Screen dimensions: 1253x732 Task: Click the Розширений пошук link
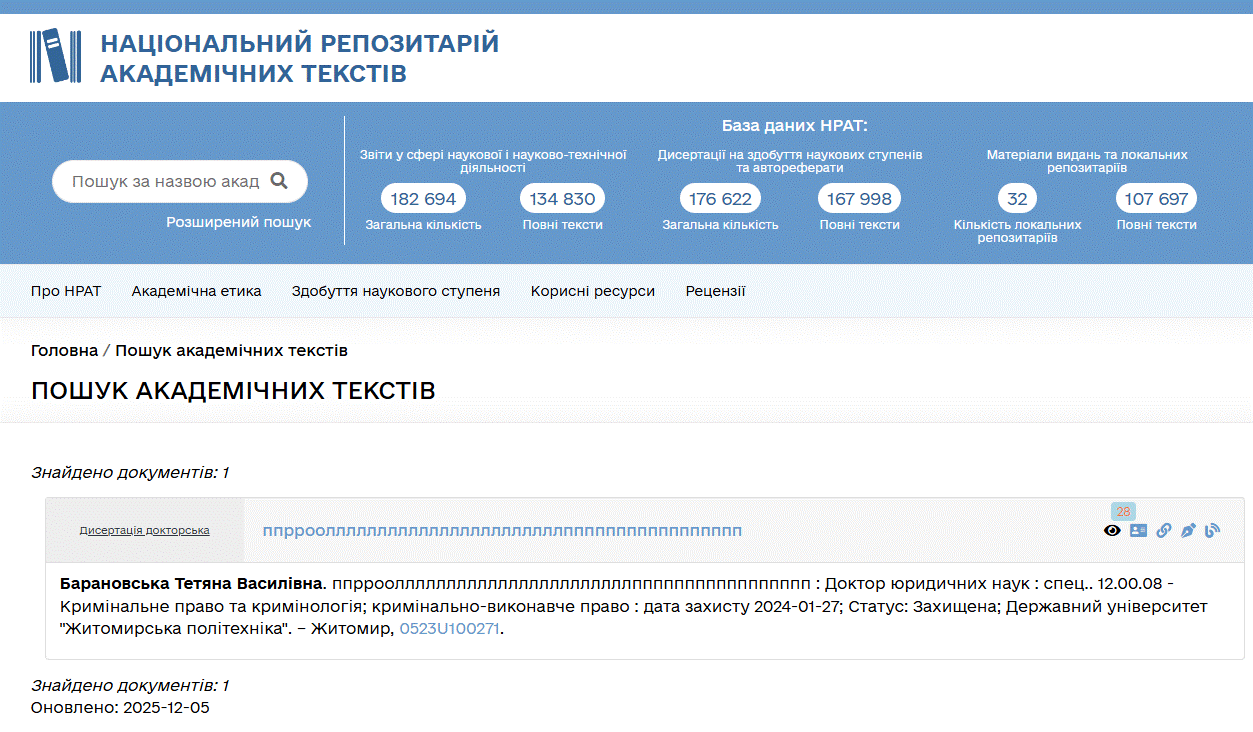click(x=238, y=222)
